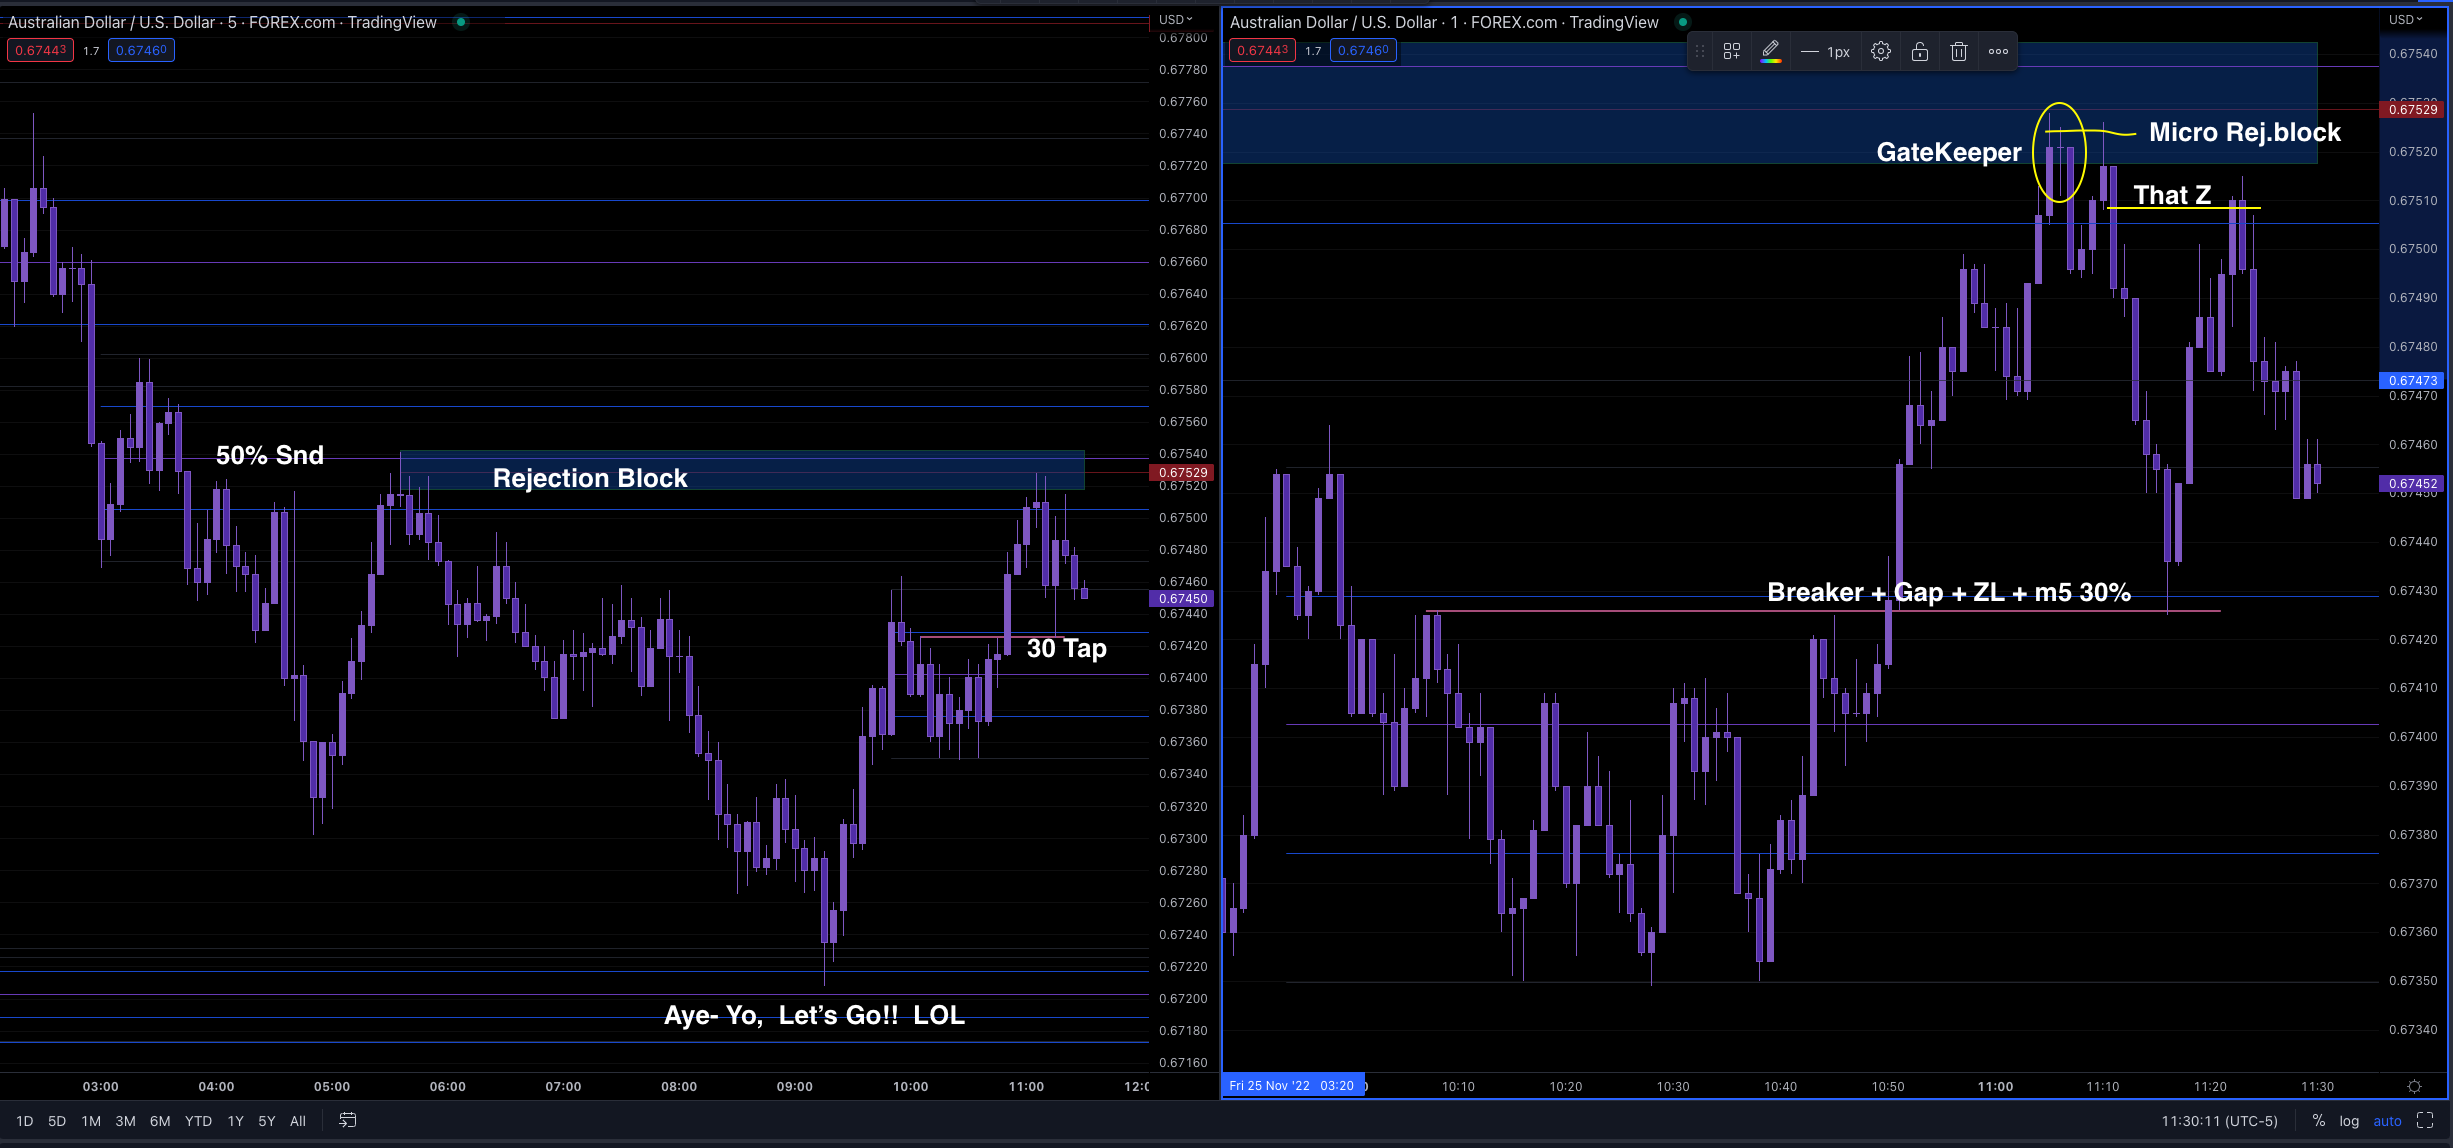Enable logarithmic scale with the log toggle

point(2348,1121)
